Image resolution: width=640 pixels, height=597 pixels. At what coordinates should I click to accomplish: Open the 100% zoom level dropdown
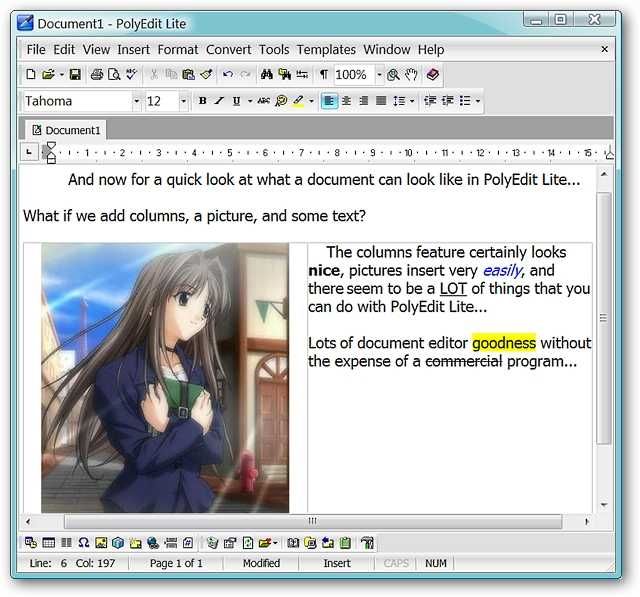point(379,75)
